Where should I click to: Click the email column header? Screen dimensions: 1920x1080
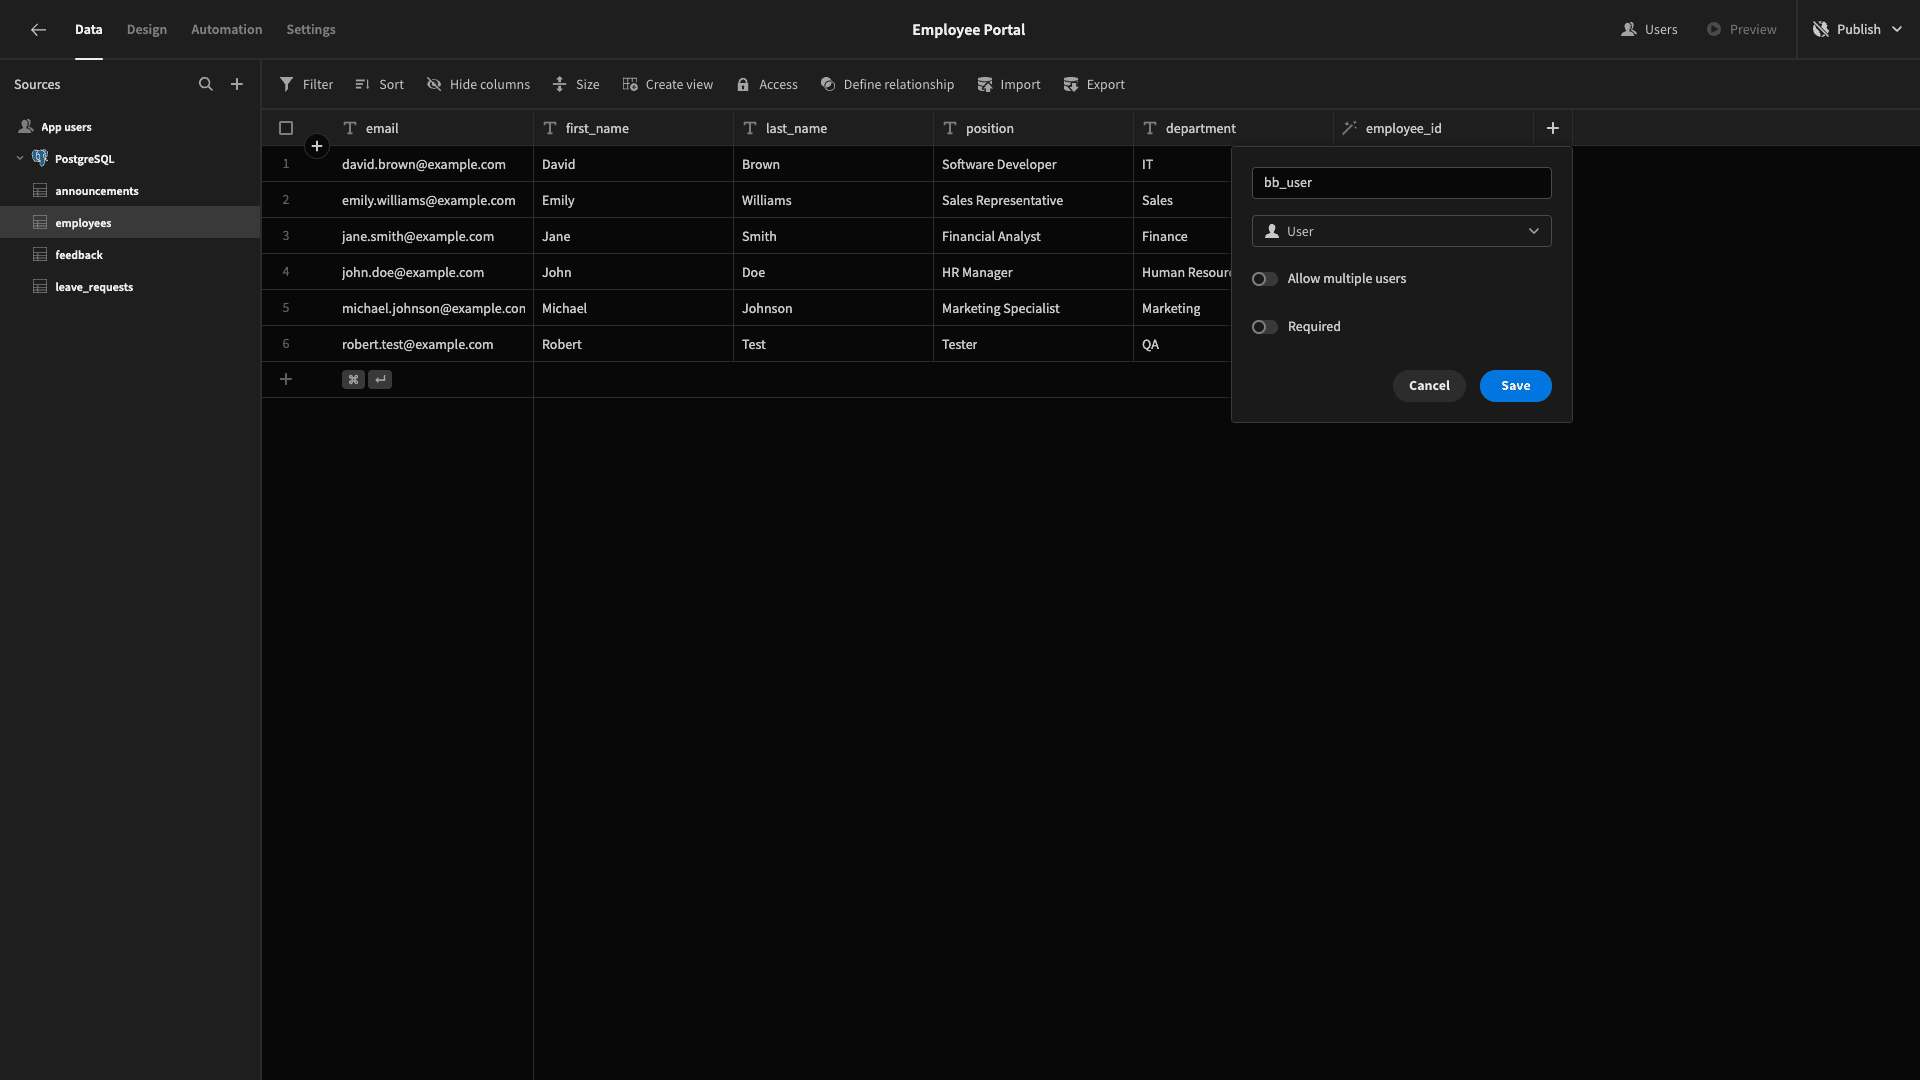[433, 128]
